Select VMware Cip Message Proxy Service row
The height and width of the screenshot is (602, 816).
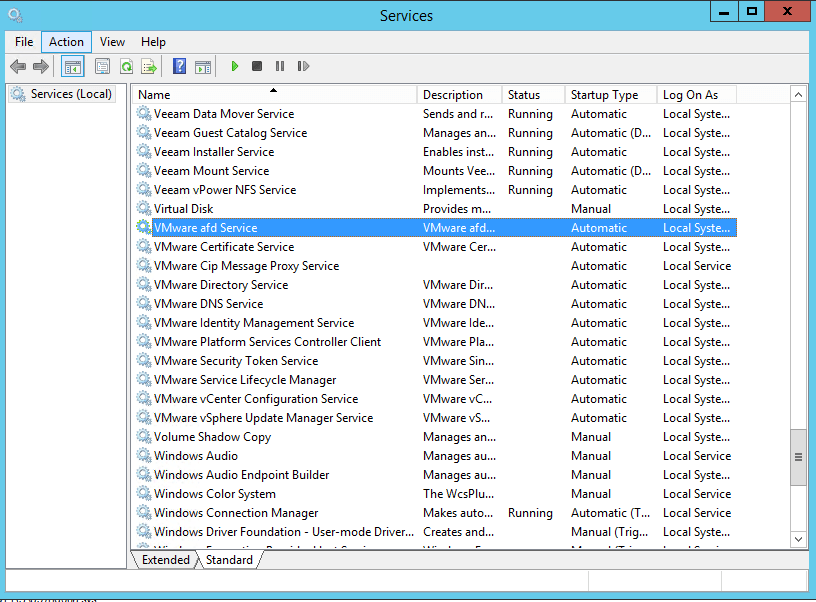click(435, 265)
